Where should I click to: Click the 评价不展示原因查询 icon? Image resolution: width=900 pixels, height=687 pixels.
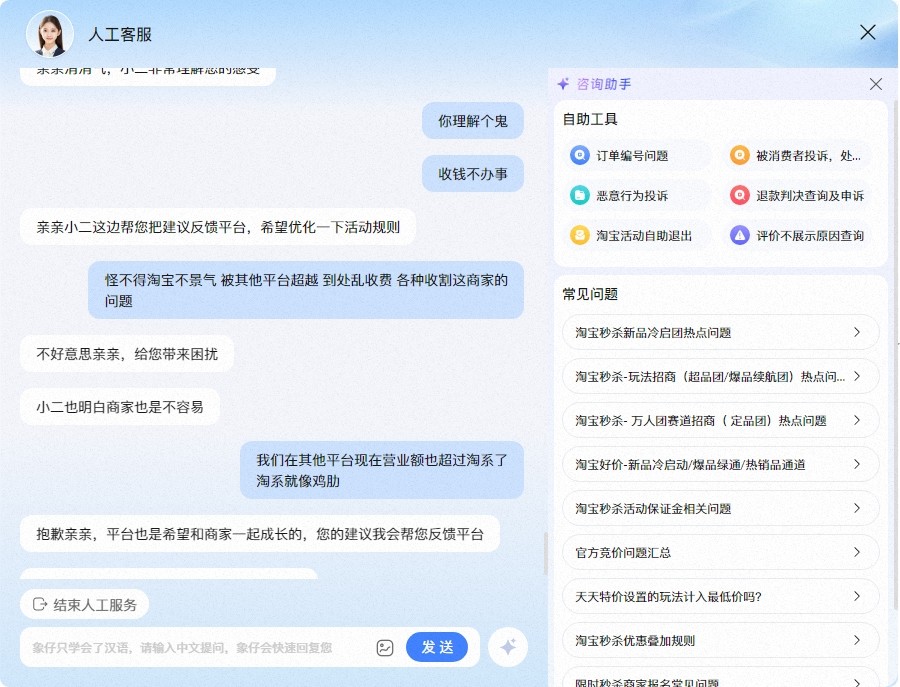739,236
